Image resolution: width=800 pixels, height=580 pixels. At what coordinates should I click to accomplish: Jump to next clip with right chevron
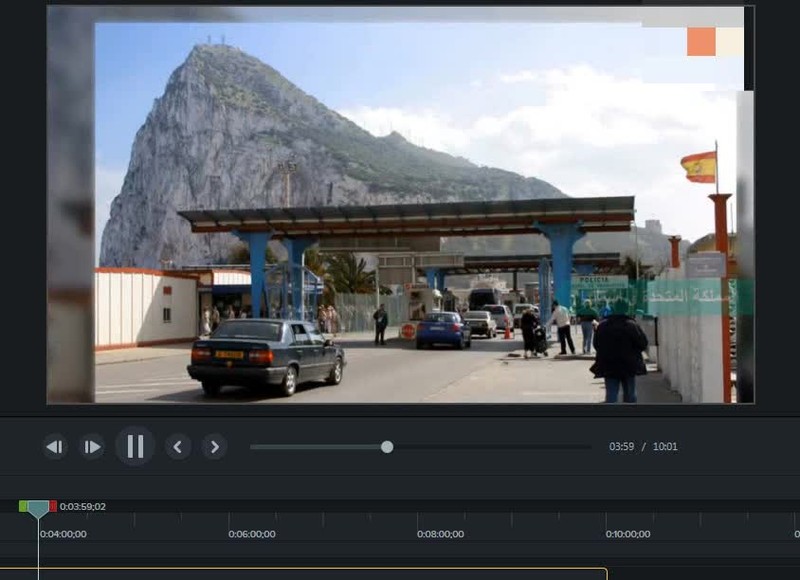click(x=214, y=447)
